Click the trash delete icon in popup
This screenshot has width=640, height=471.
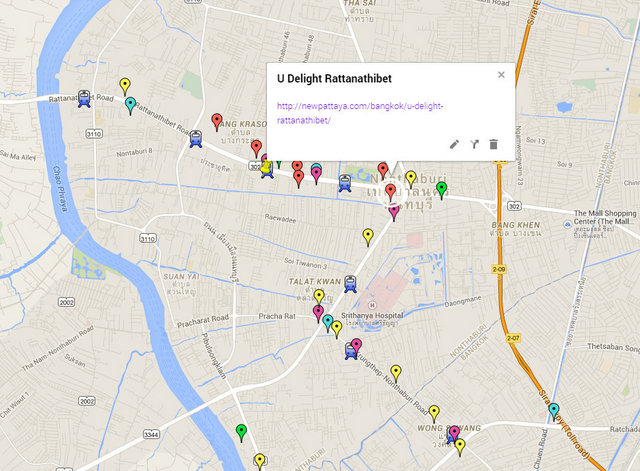pyautogui.click(x=493, y=144)
